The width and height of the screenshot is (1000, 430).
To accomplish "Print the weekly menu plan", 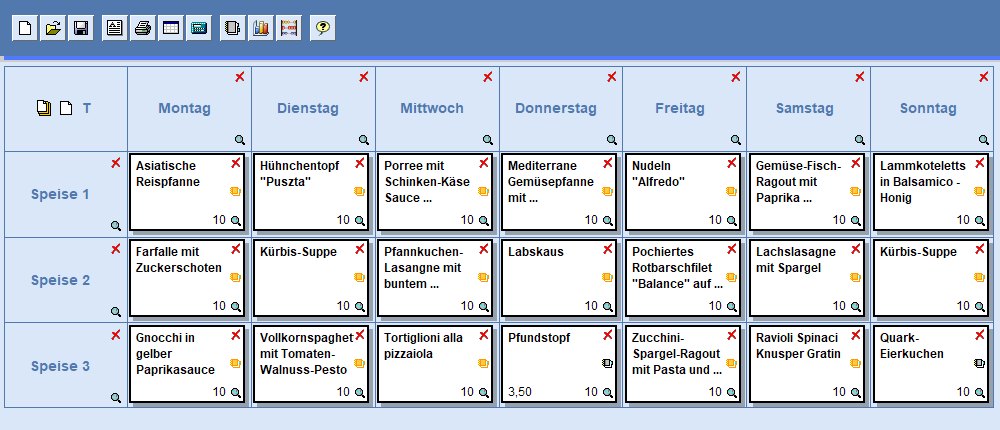I will click(143, 28).
